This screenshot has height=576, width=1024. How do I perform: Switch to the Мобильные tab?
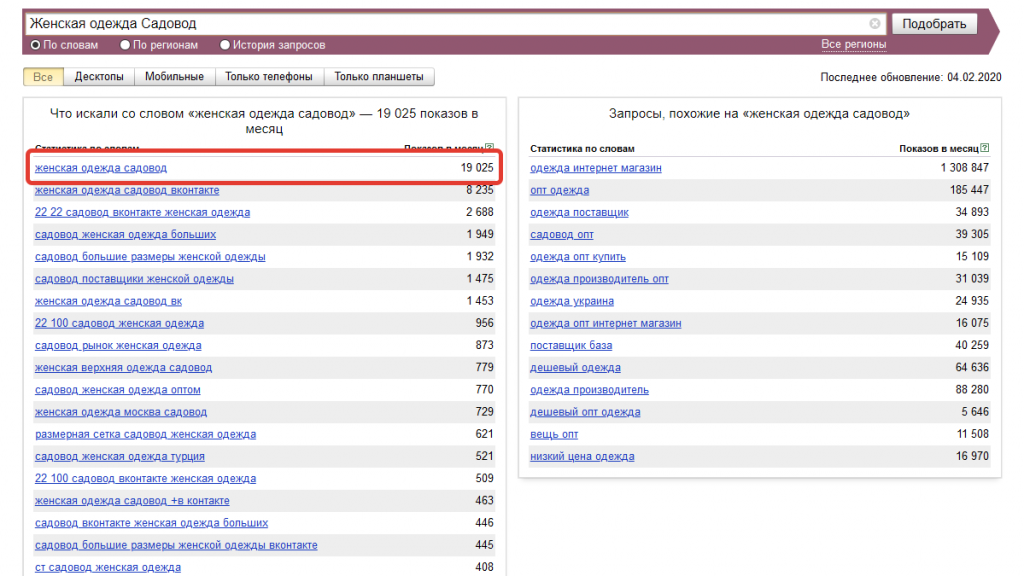[x=174, y=77]
